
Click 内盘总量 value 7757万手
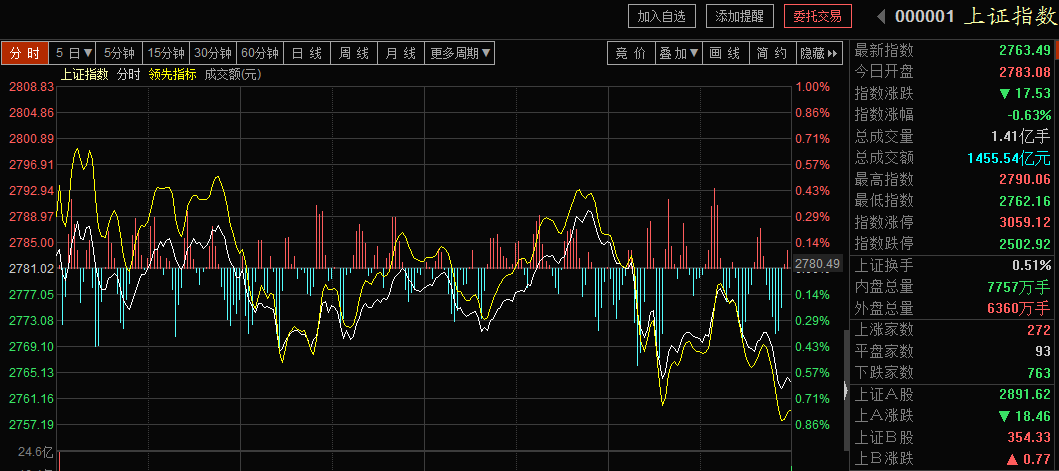tap(1020, 287)
